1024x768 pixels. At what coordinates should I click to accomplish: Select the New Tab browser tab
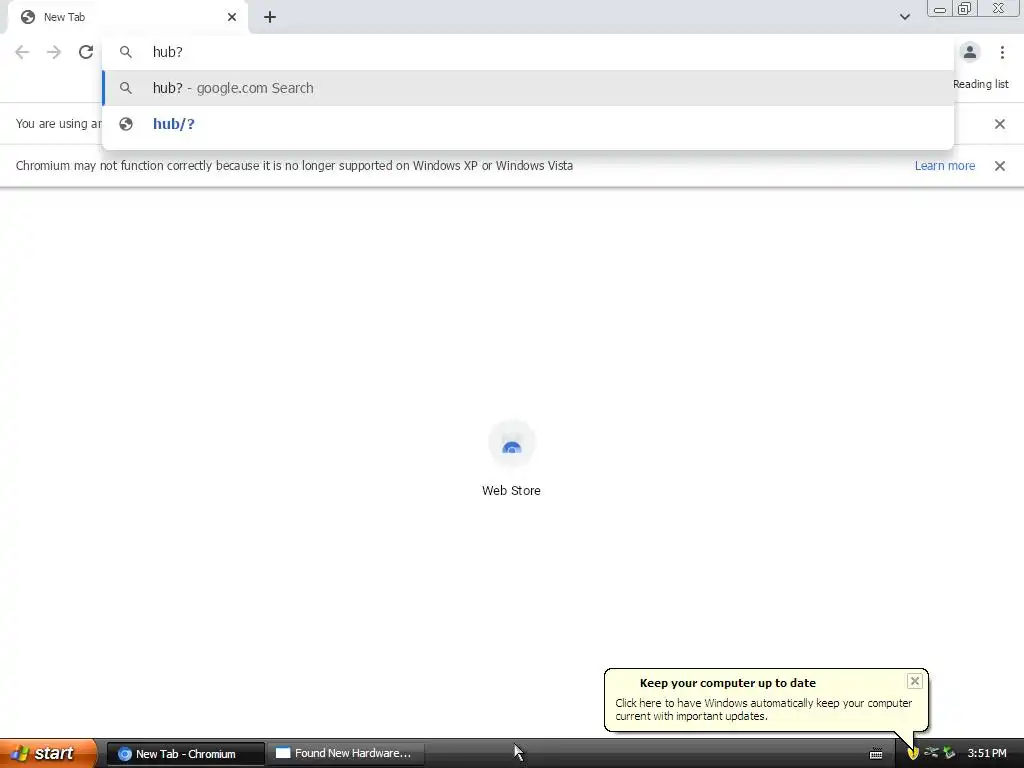pos(127,17)
